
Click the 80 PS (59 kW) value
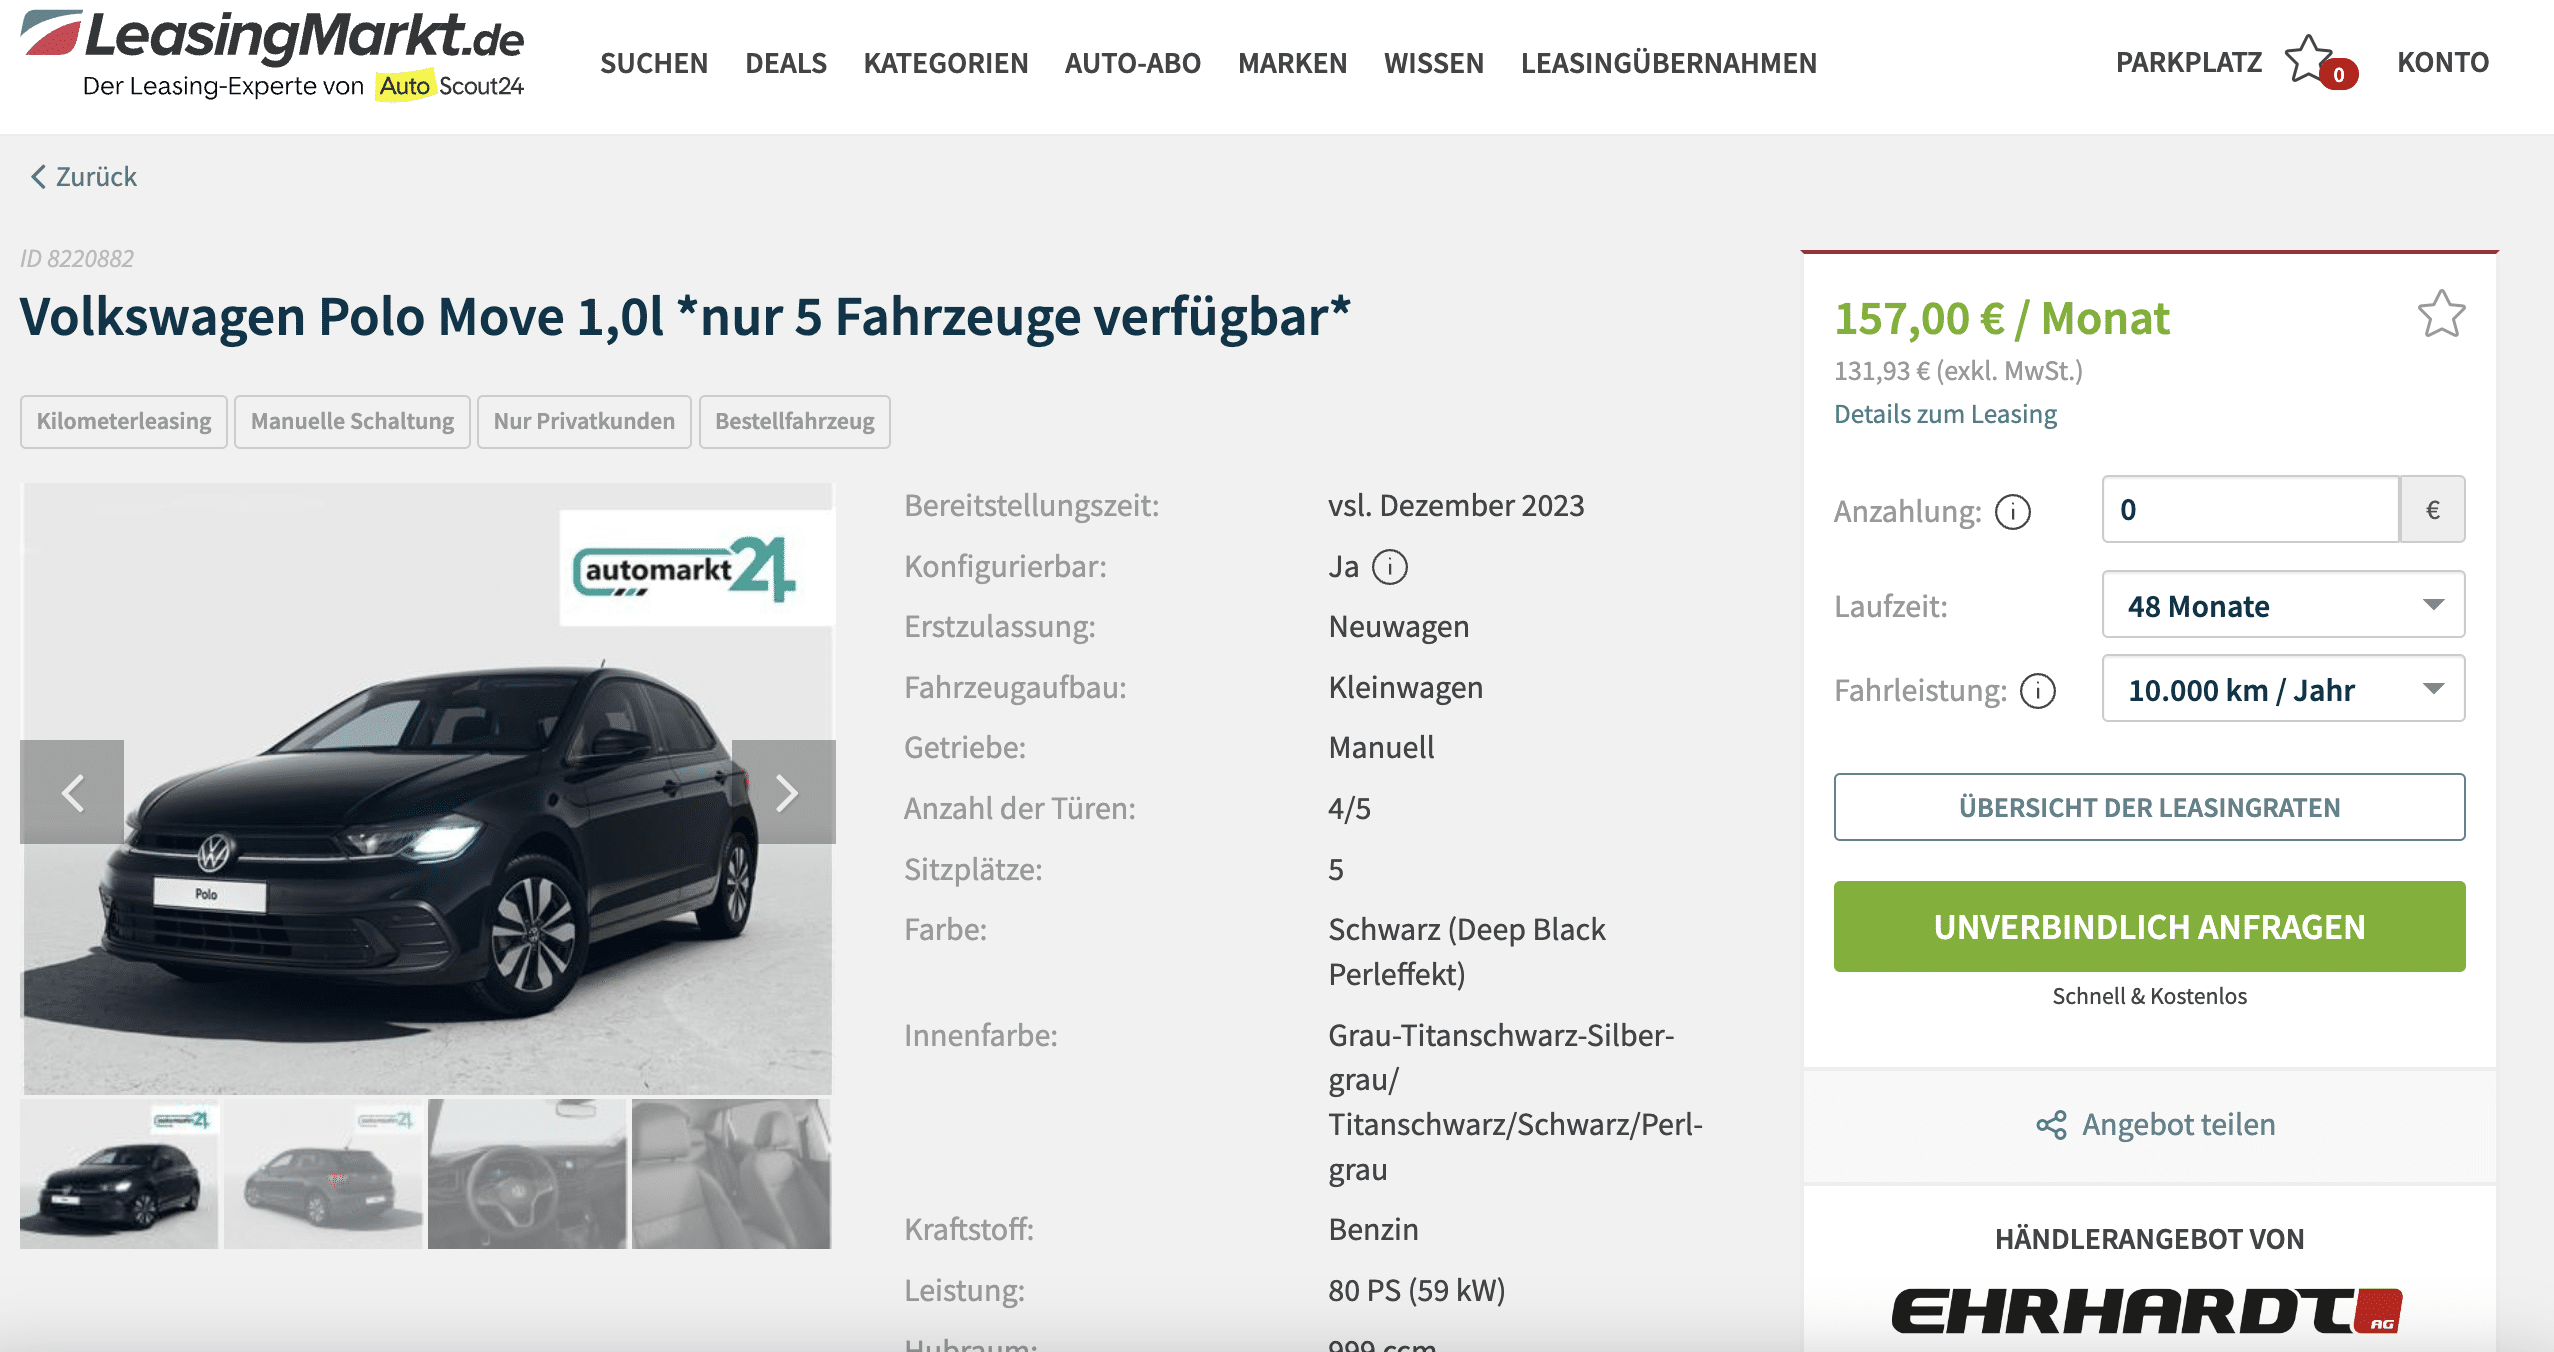click(1416, 1291)
